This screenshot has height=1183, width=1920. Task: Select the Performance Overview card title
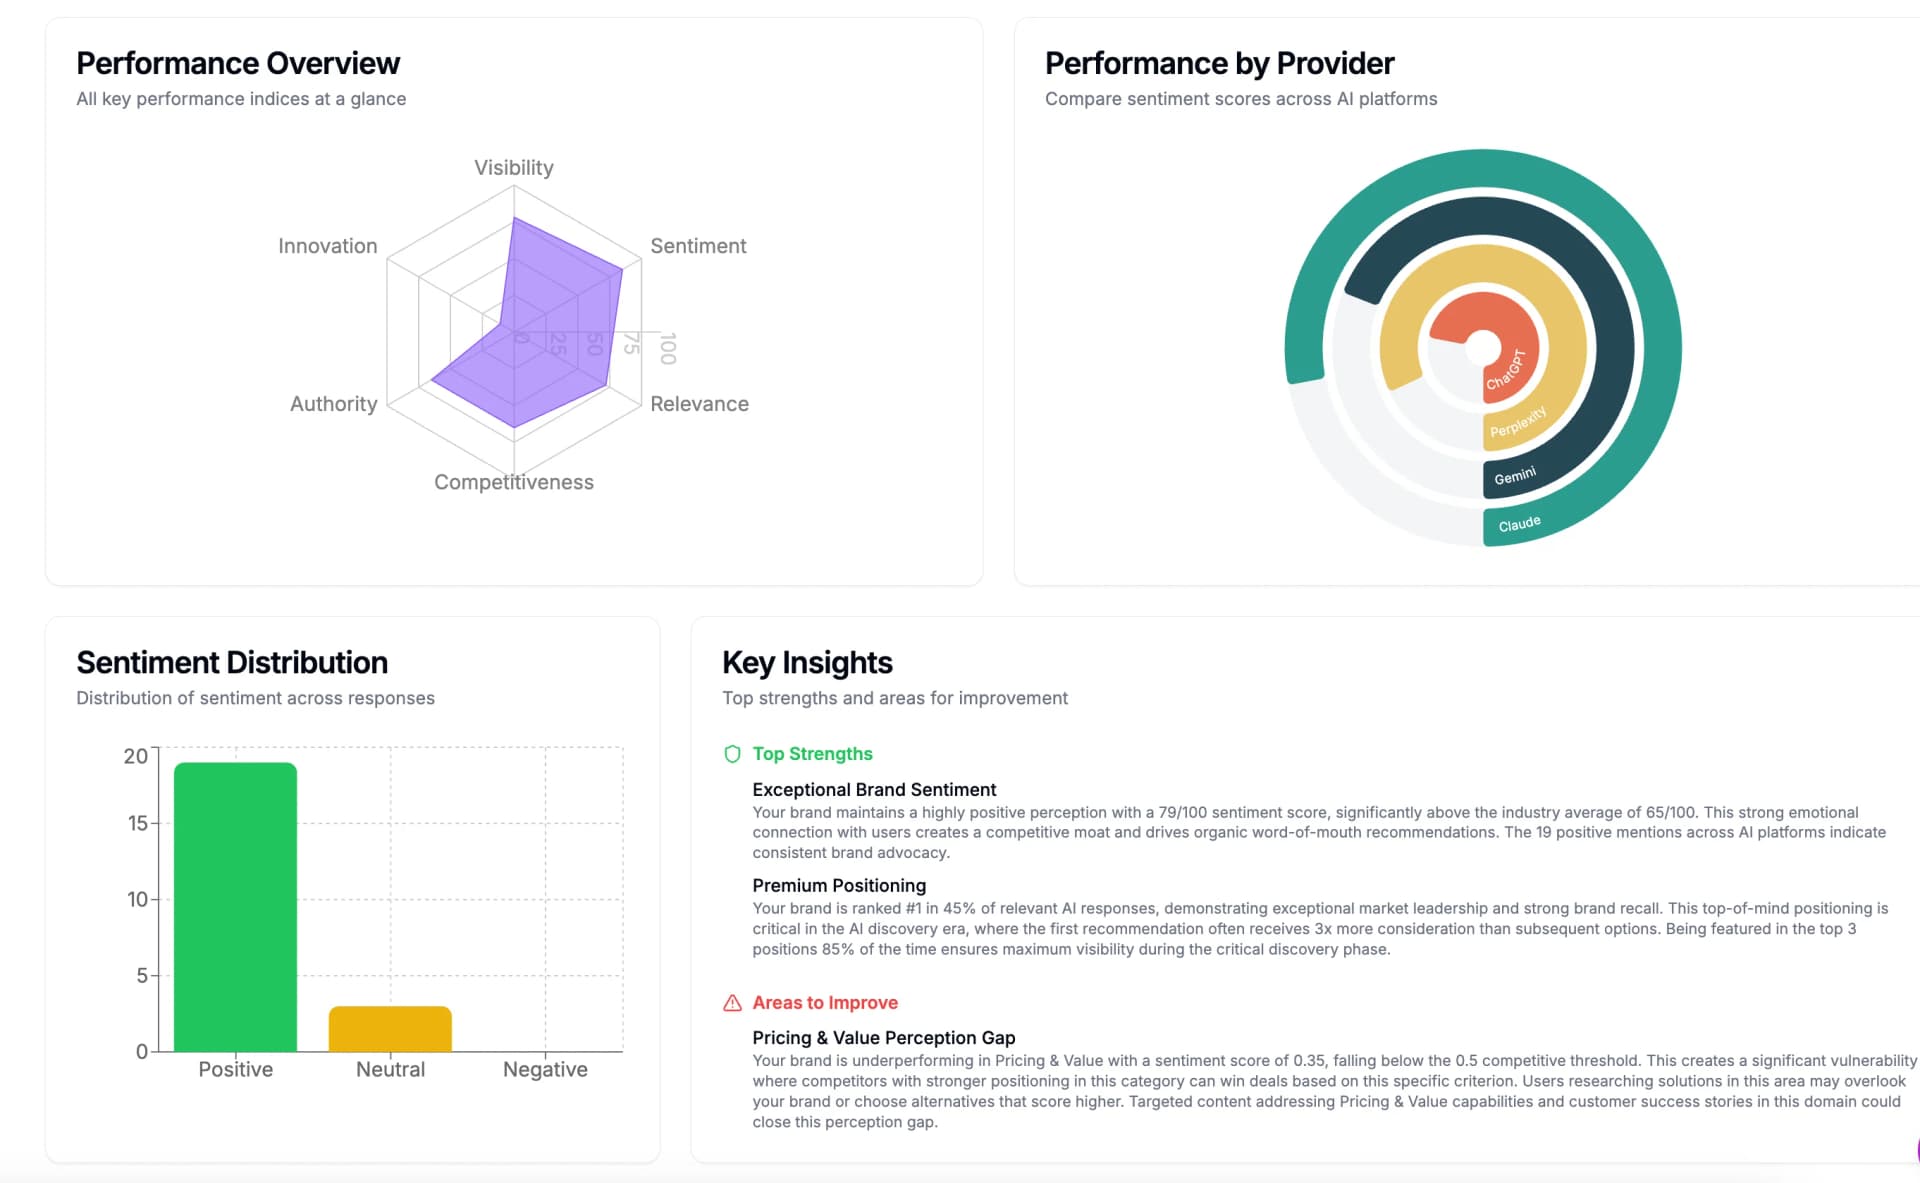pyautogui.click(x=238, y=62)
